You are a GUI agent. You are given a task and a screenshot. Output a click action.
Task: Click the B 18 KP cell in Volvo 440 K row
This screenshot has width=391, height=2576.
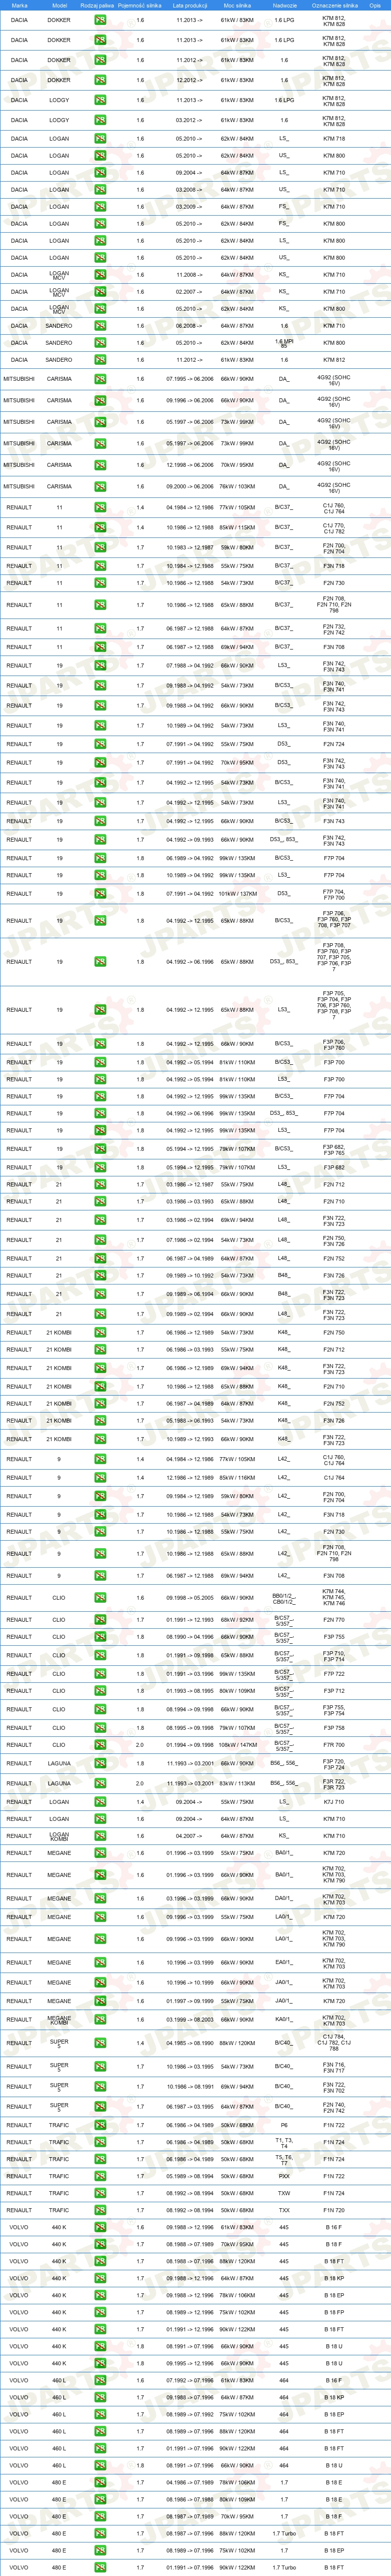(x=334, y=2278)
